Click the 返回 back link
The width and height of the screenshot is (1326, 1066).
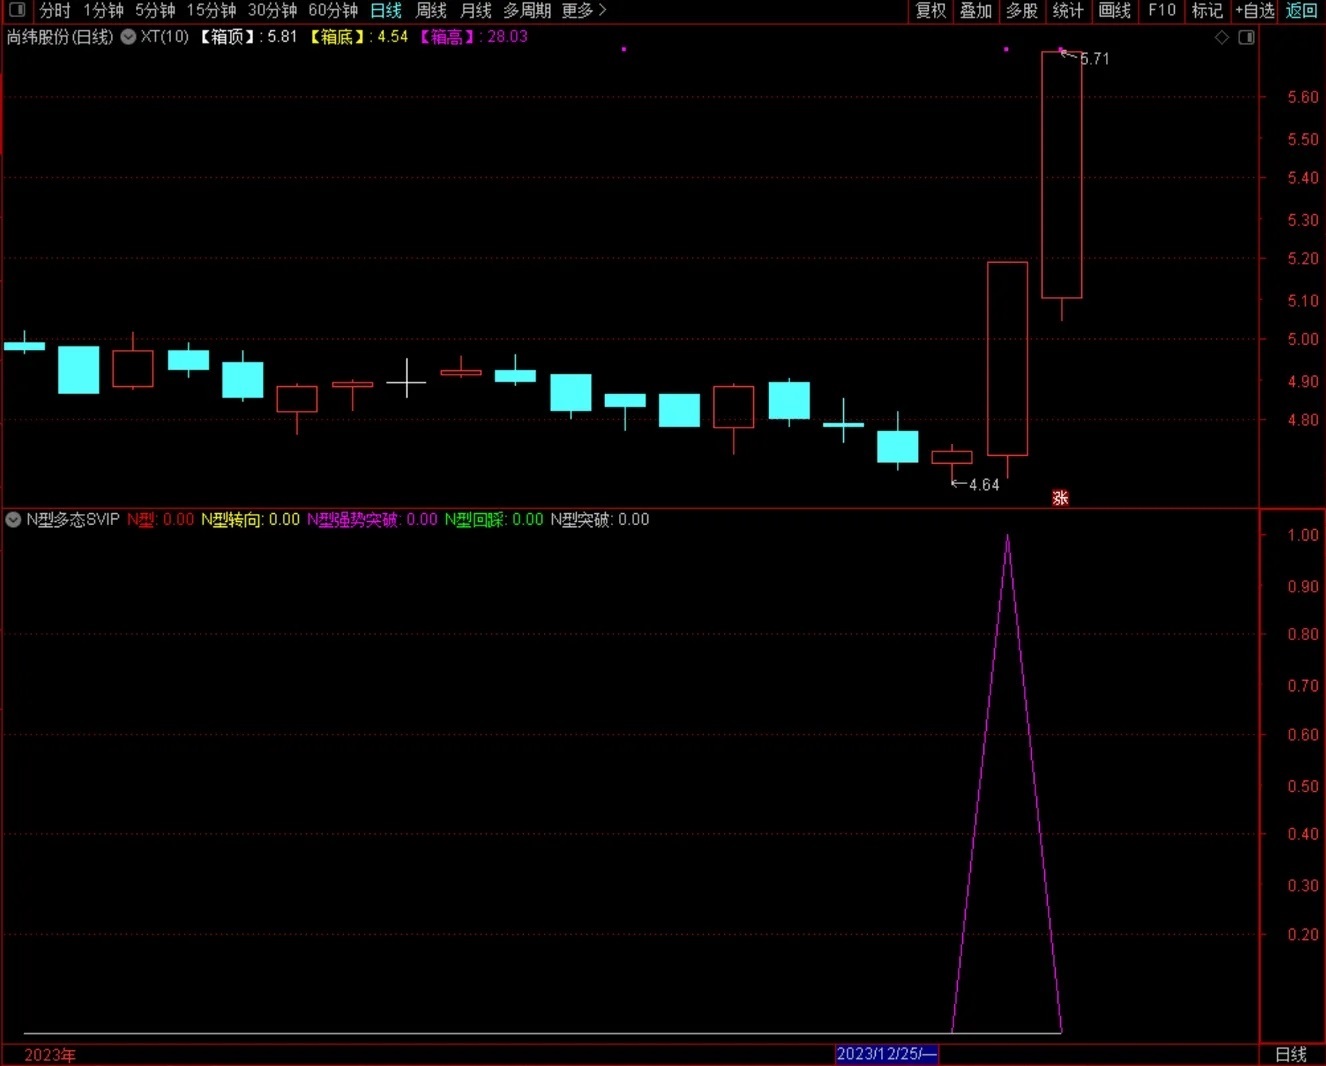coord(1301,10)
